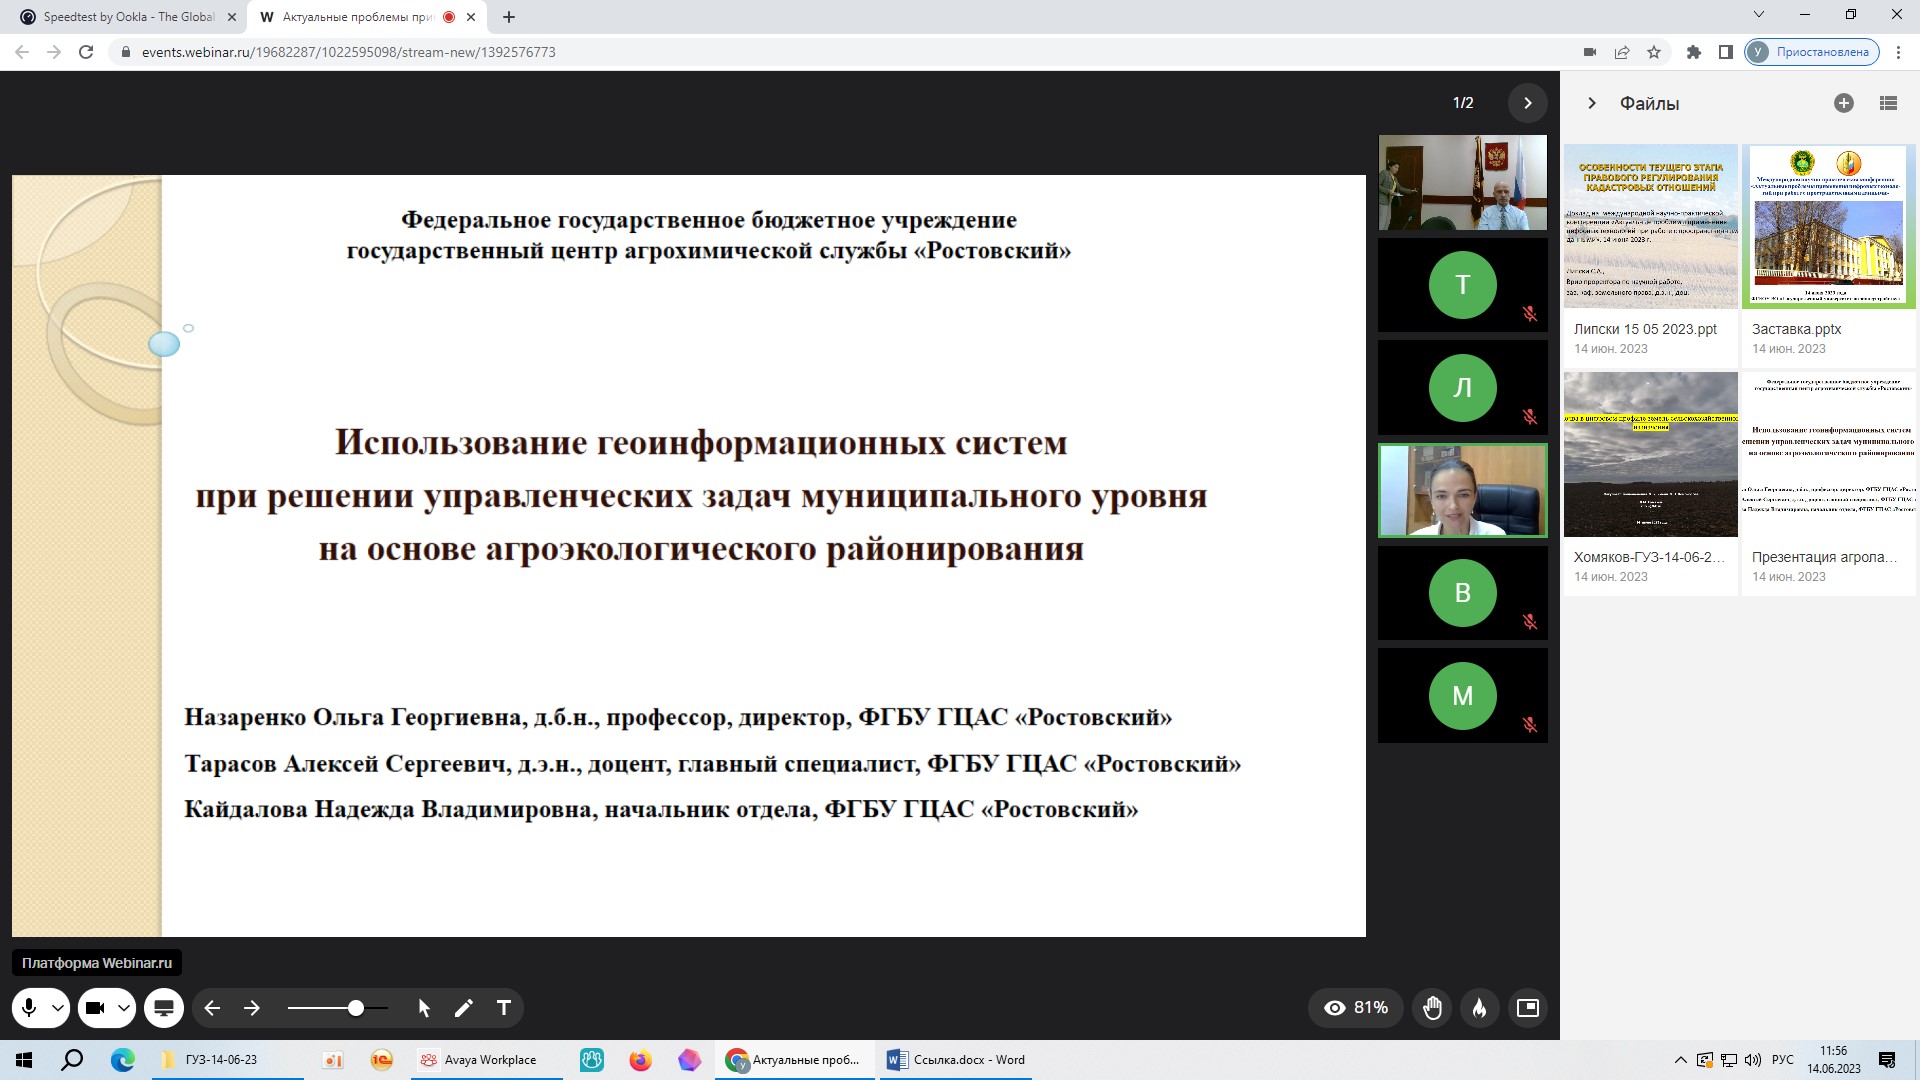Click the screen share presentation icon
This screenshot has width=1920, height=1080.
(x=164, y=1008)
